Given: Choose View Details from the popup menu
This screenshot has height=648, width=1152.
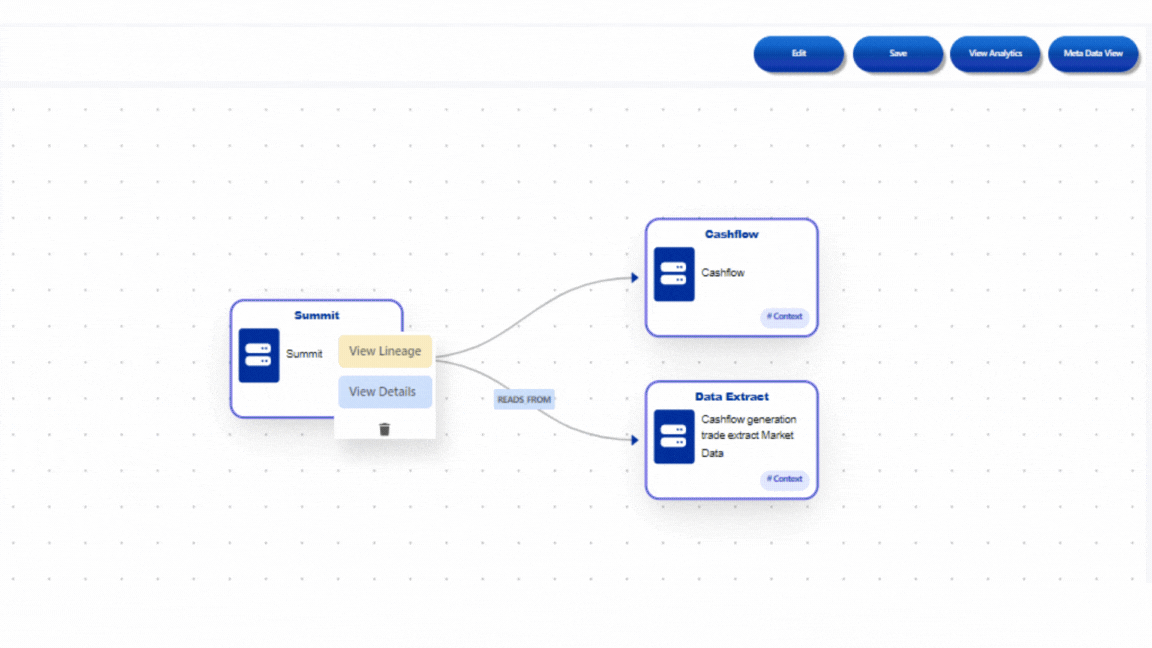Looking at the screenshot, I should [x=385, y=392].
